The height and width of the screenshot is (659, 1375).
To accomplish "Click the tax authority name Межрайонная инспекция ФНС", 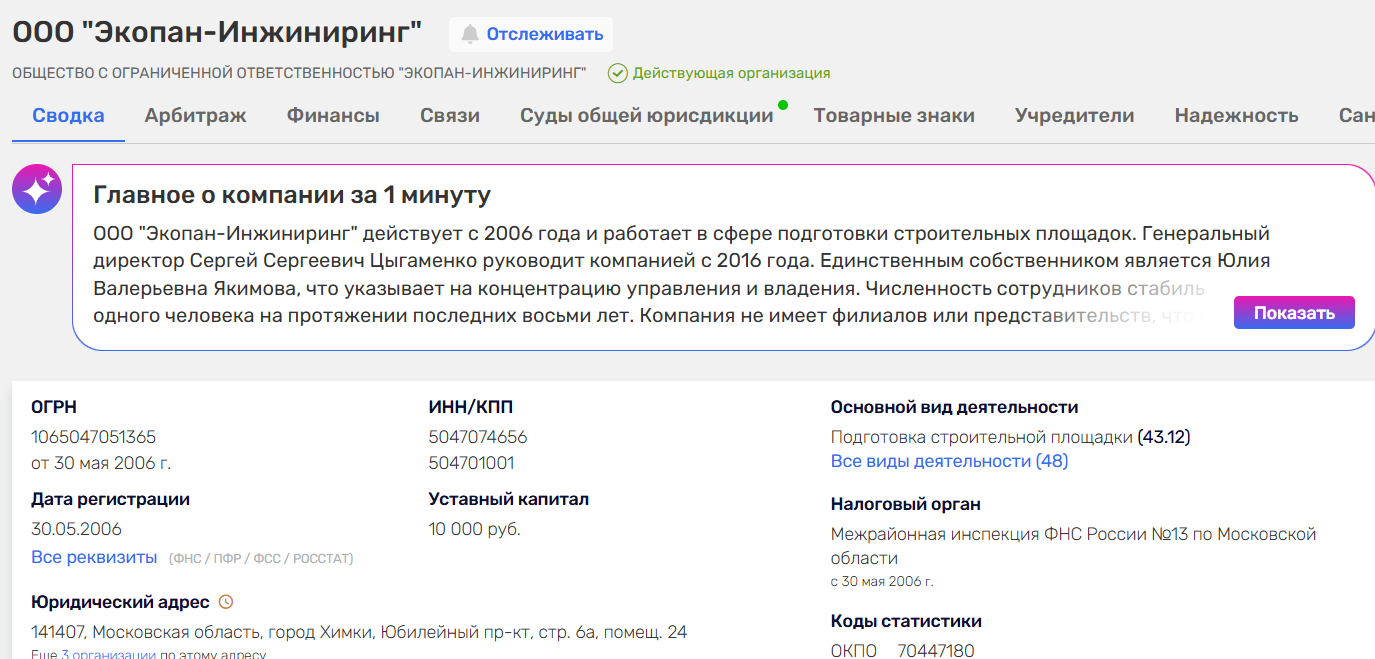I will coord(1073,546).
